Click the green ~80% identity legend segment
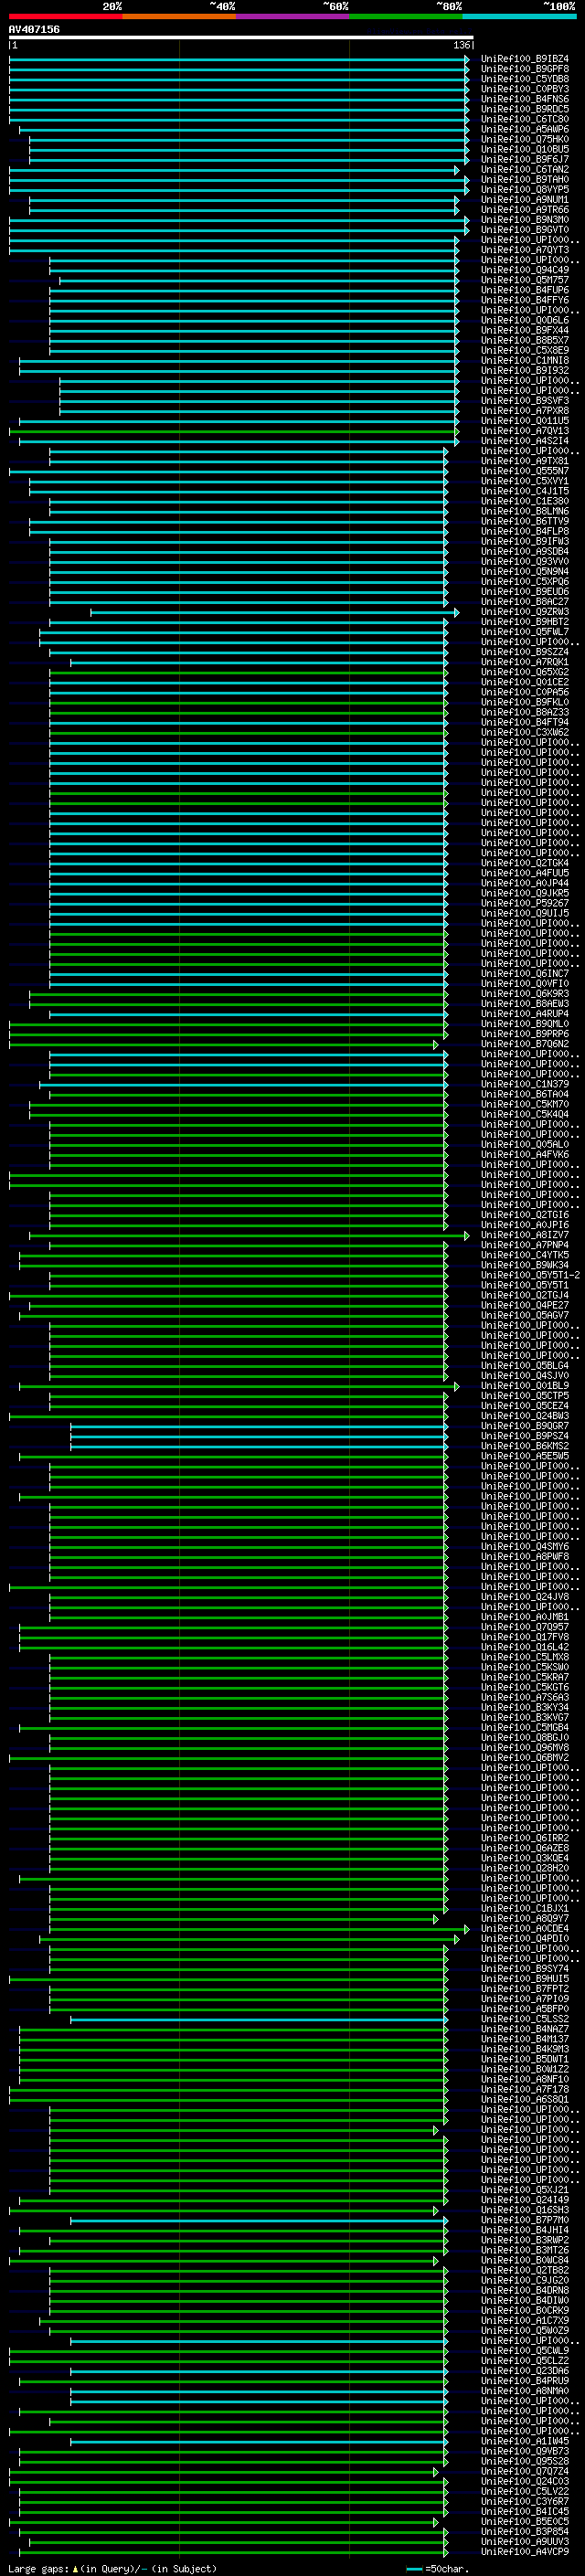 pos(405,16)
